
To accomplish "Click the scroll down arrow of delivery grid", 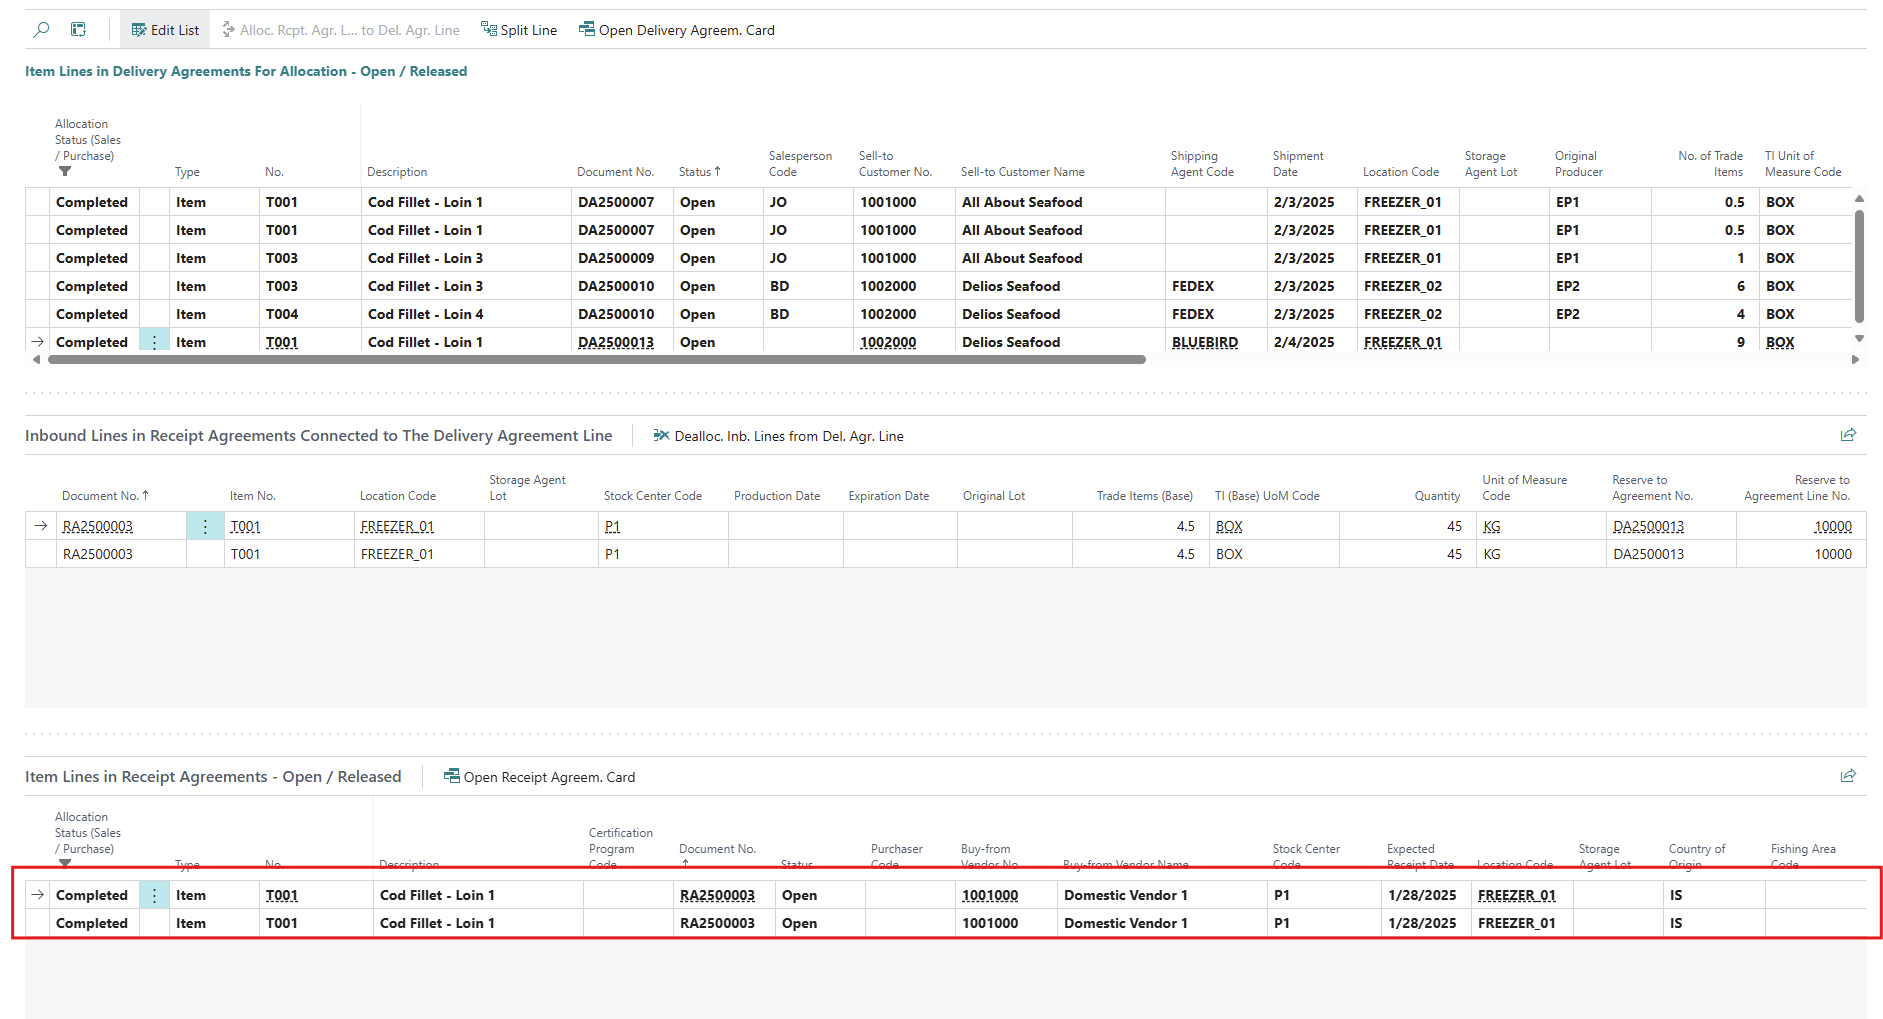I will click(1859, 339).
